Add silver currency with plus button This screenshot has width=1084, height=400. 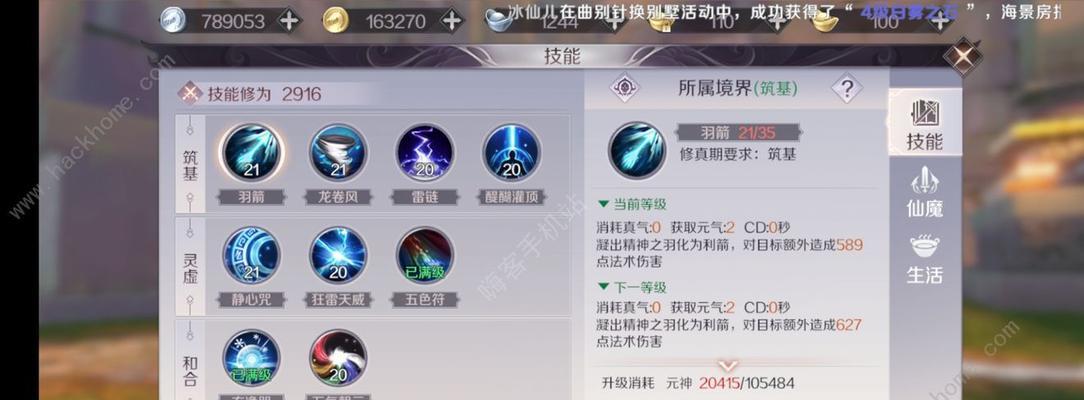click(x=289, y=21)
